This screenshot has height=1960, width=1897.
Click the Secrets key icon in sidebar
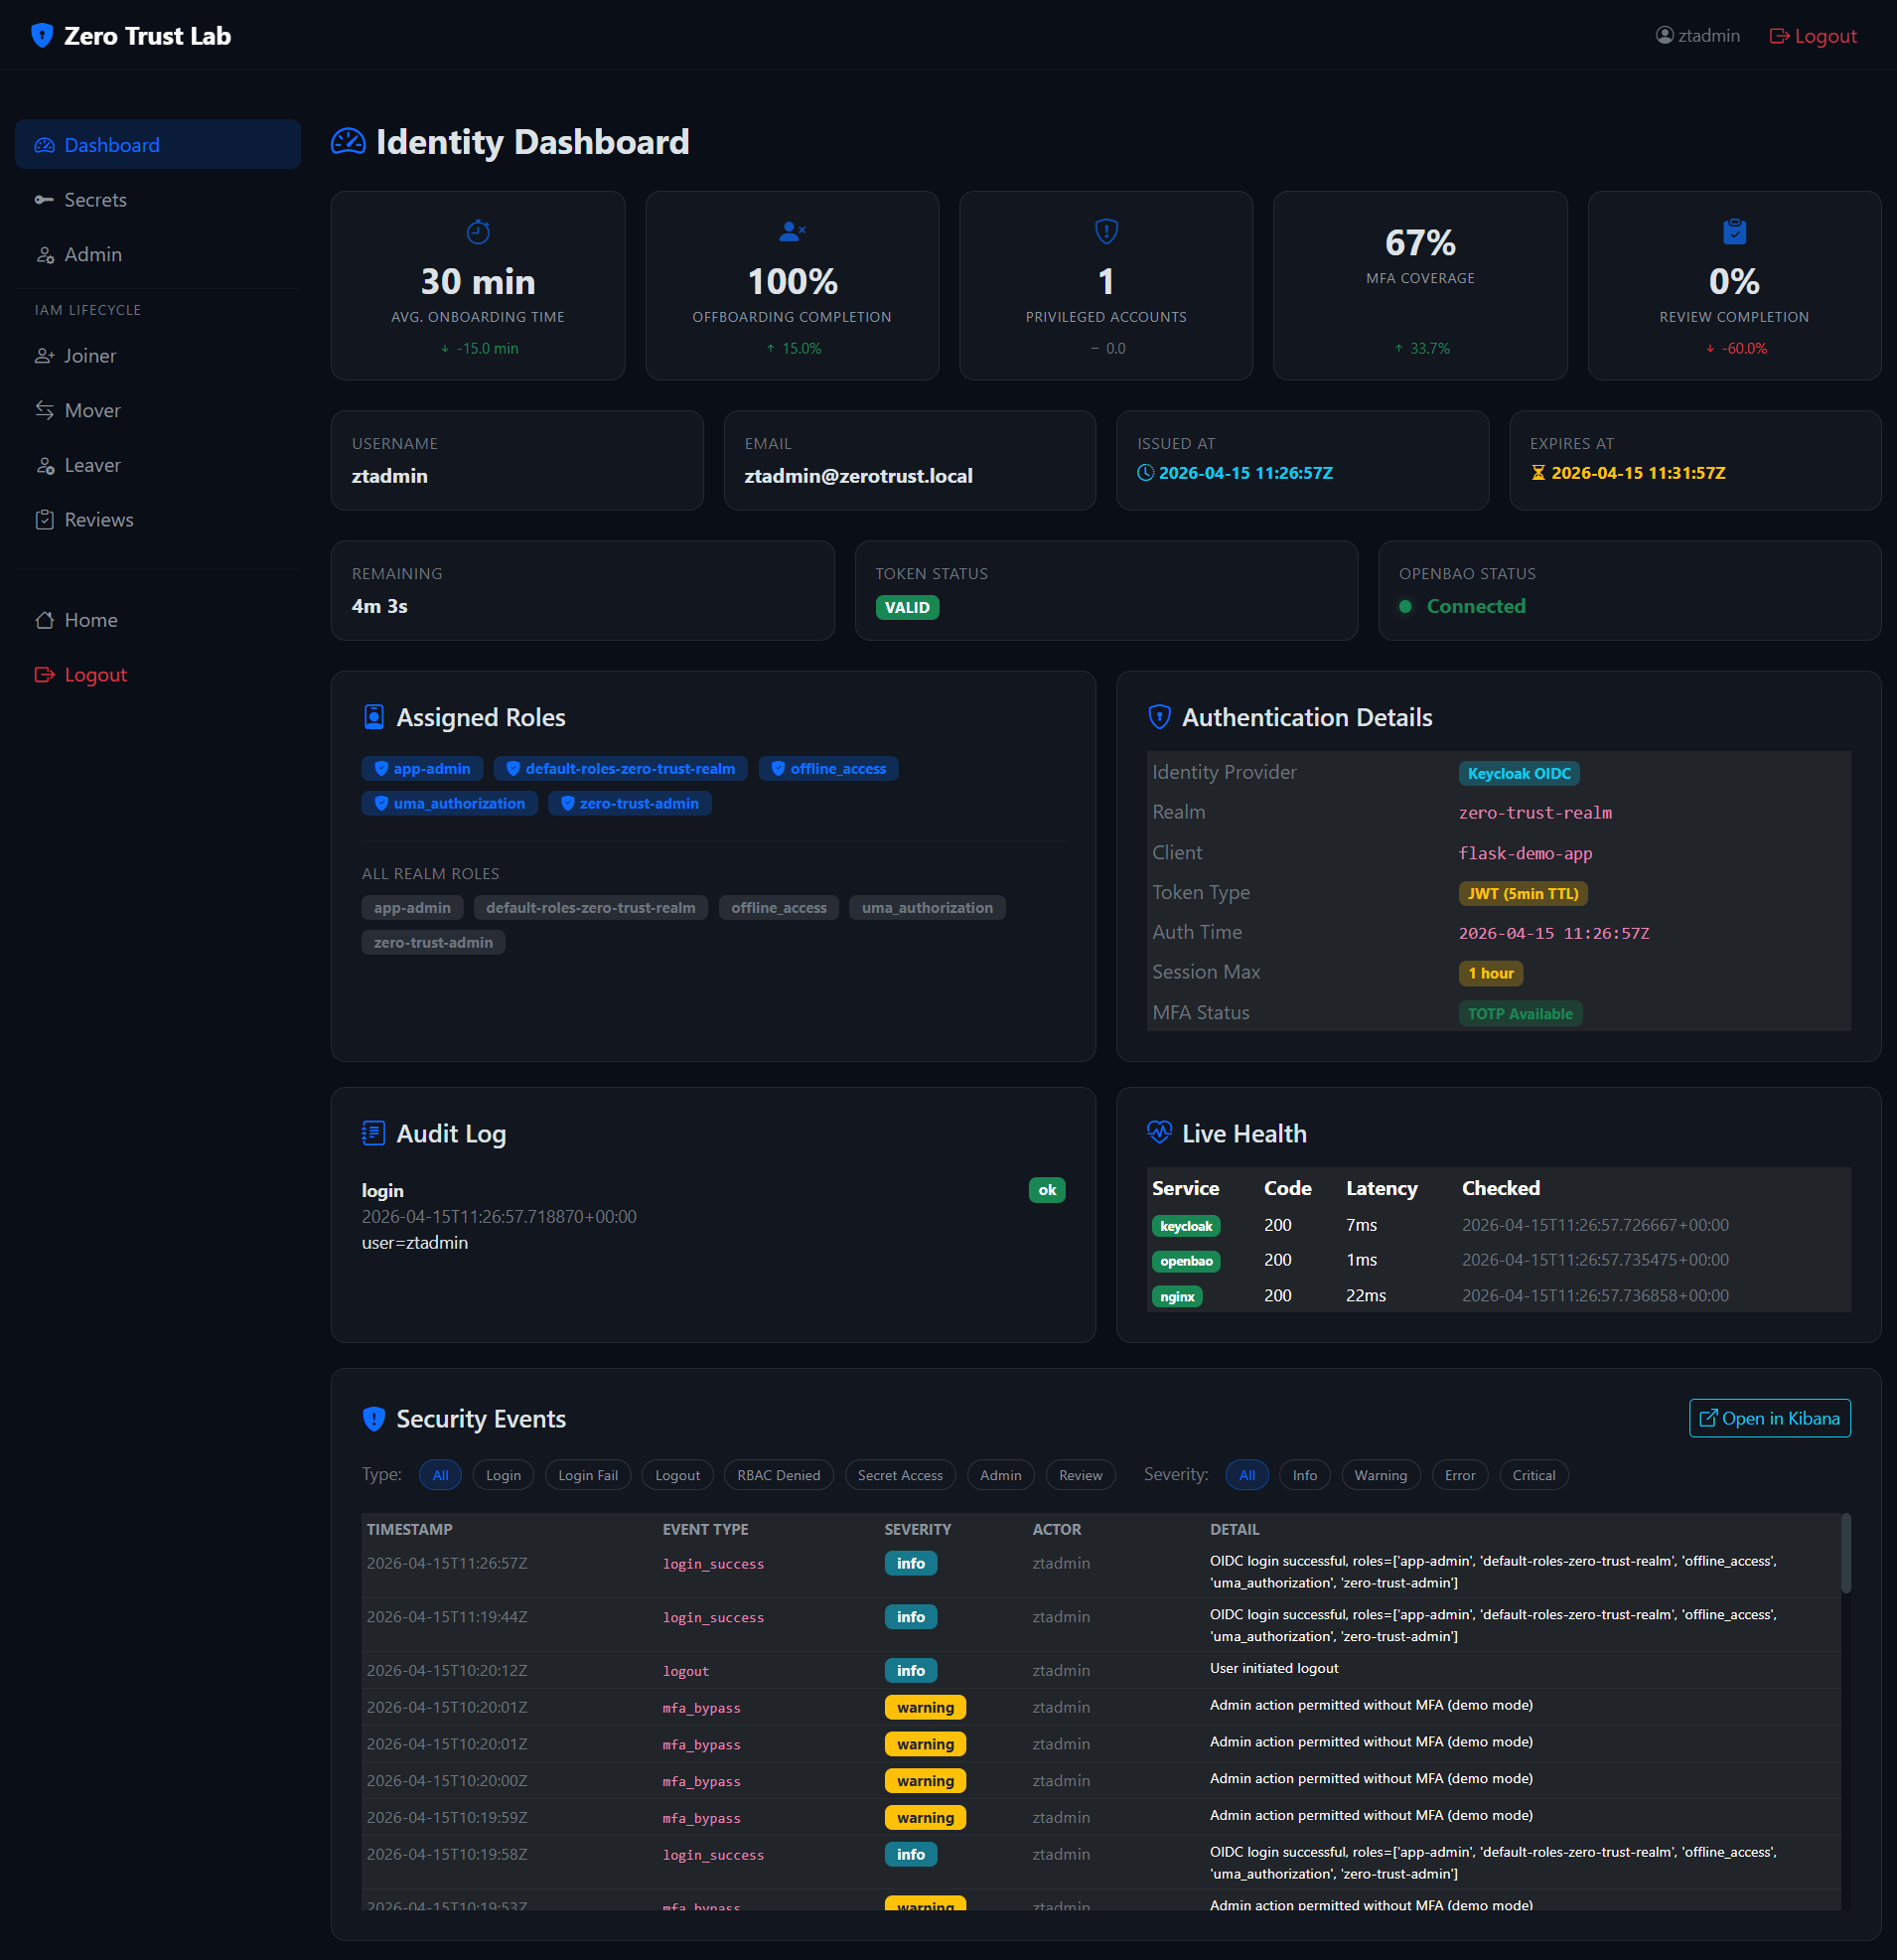[44, 200]
